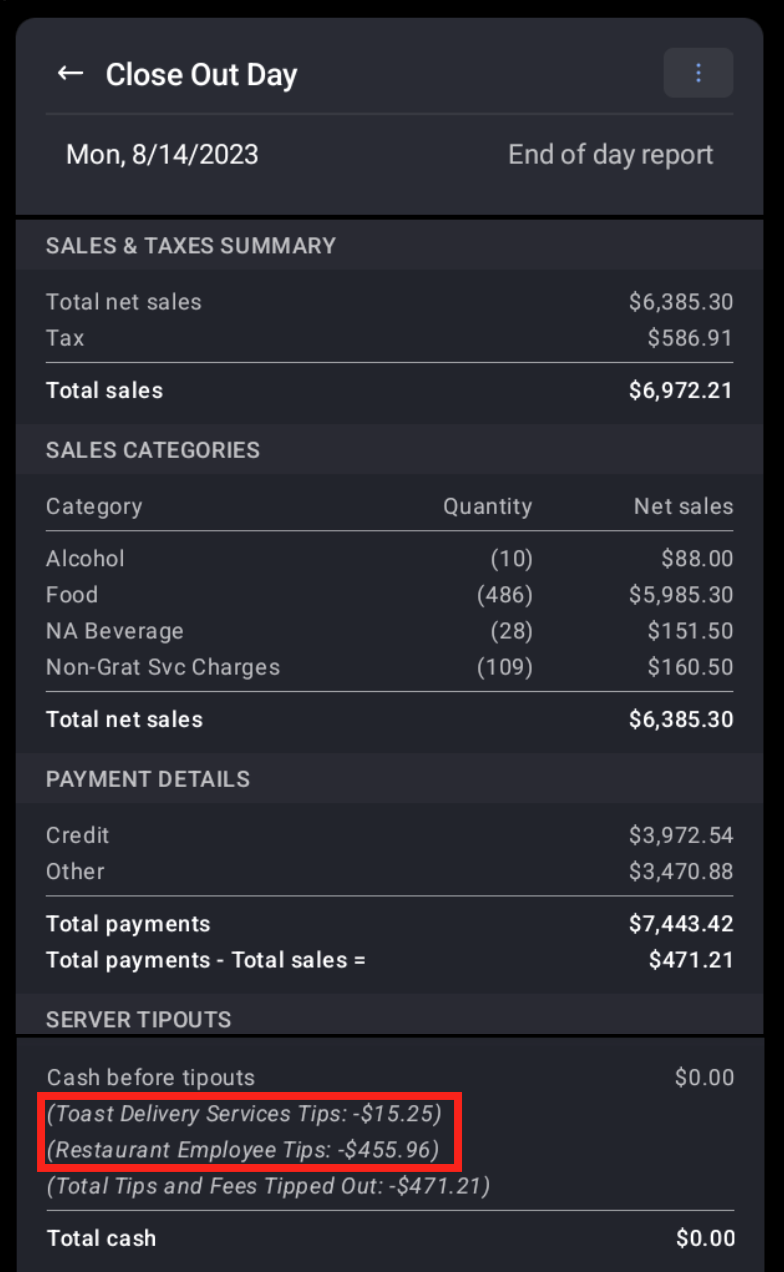The width and height of the screenshot is (784, 1272).
Task: Open the three-dot overflow menu
Action: pos(698,73)
